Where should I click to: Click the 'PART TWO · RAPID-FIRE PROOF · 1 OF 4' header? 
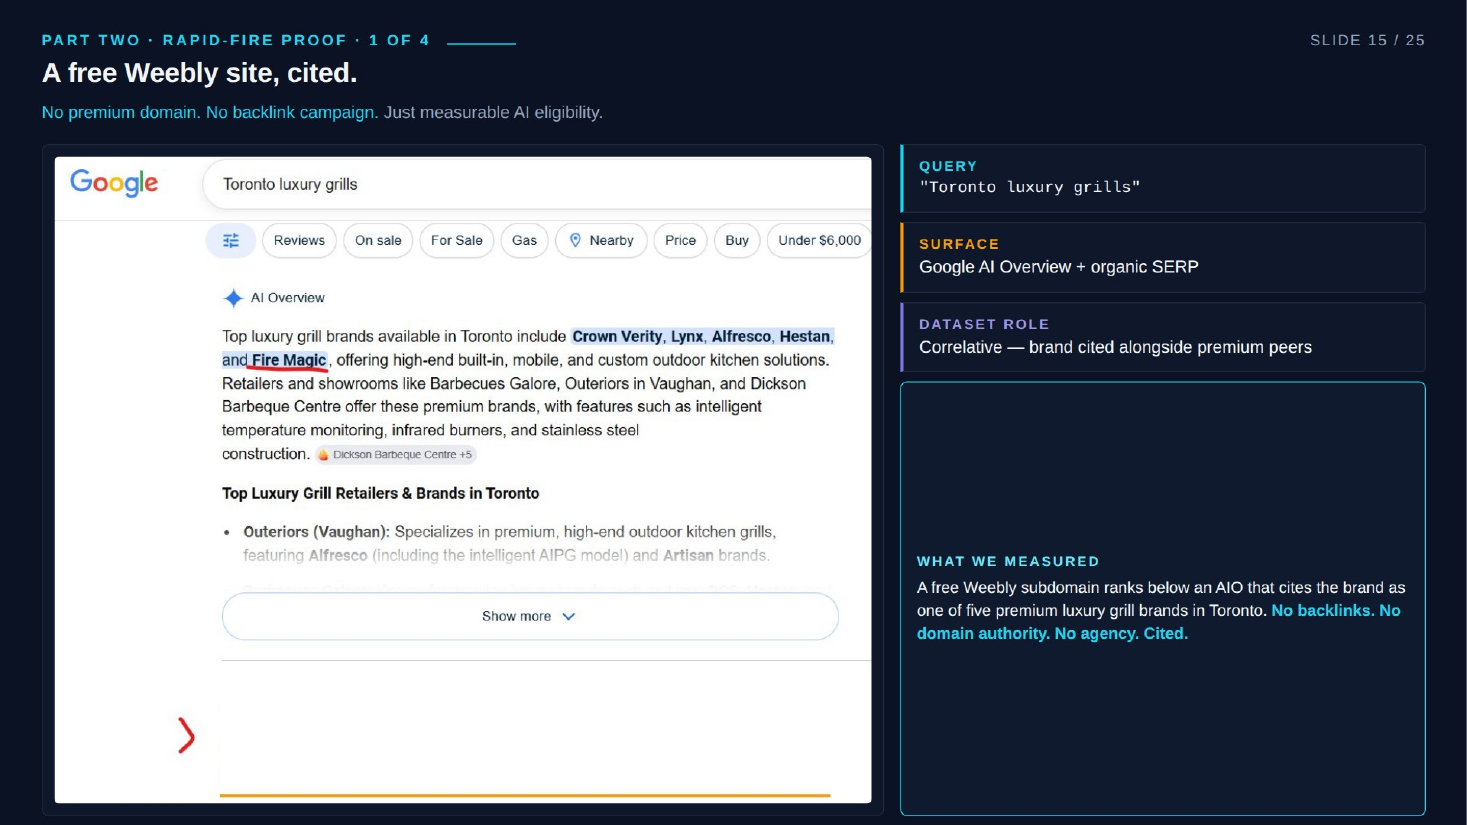point(236,40)
